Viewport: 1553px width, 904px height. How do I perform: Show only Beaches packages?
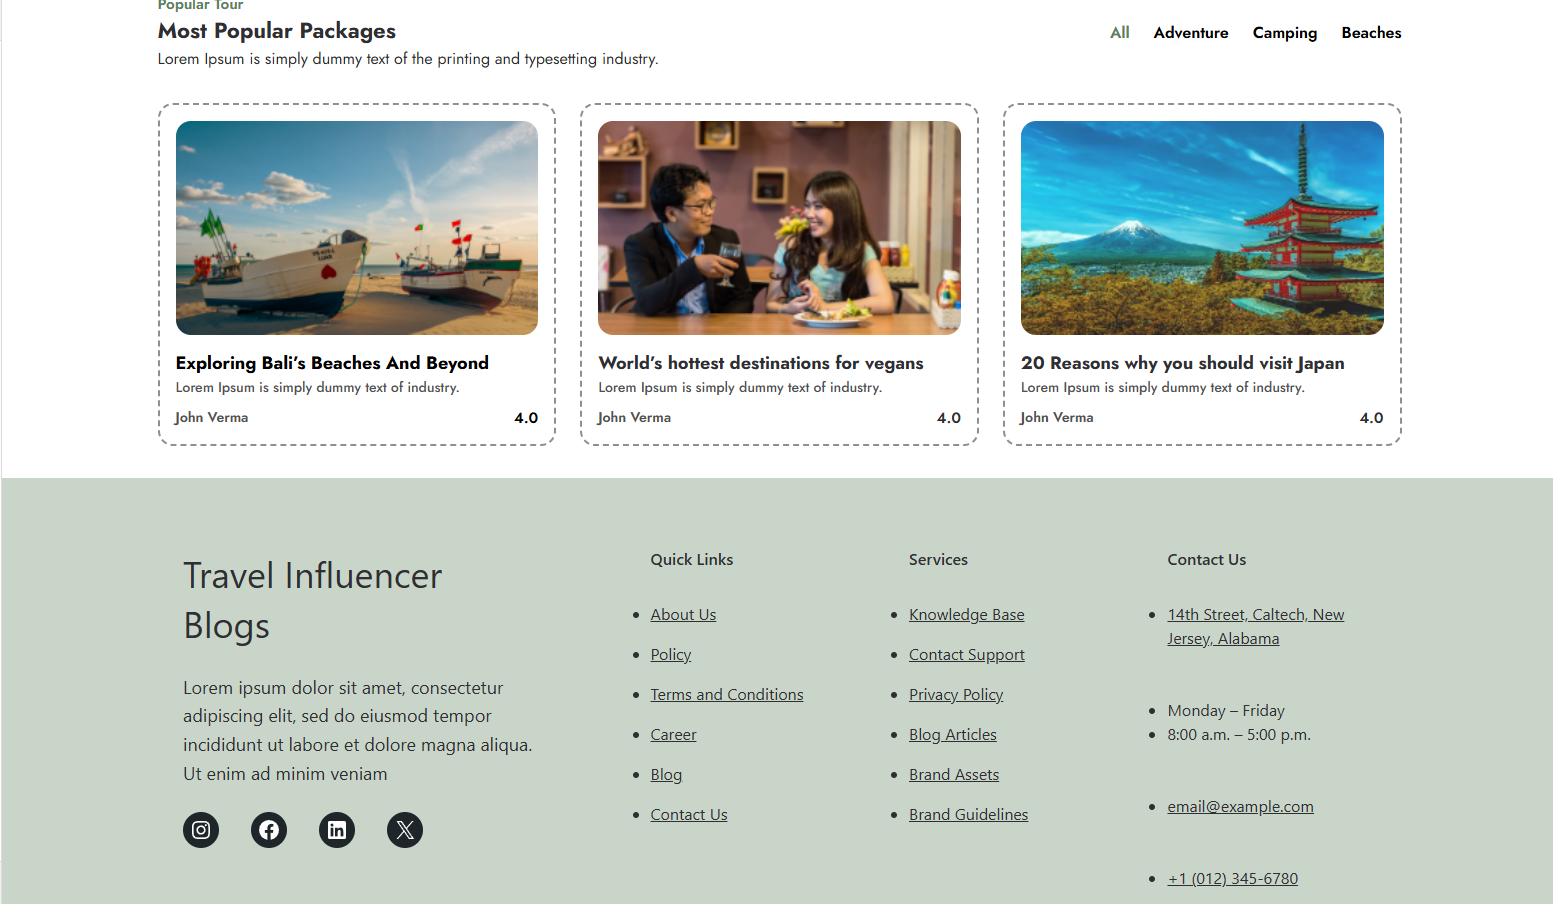coord(1370,32)
